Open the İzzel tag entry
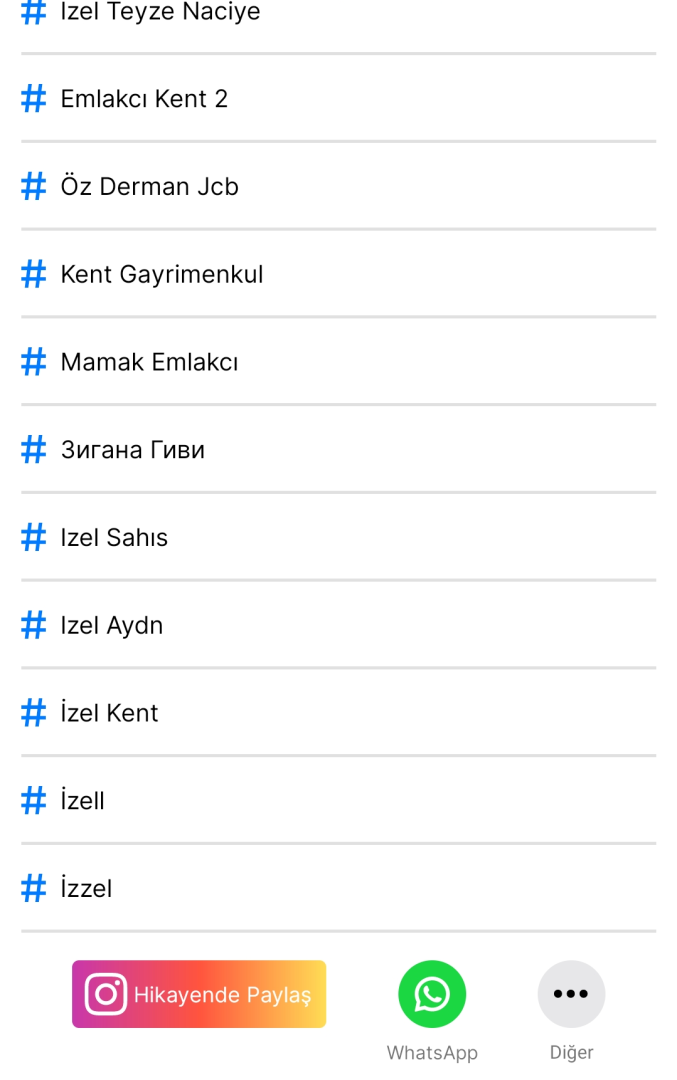This screenshot has width=677, height=1080. (86, 889)
